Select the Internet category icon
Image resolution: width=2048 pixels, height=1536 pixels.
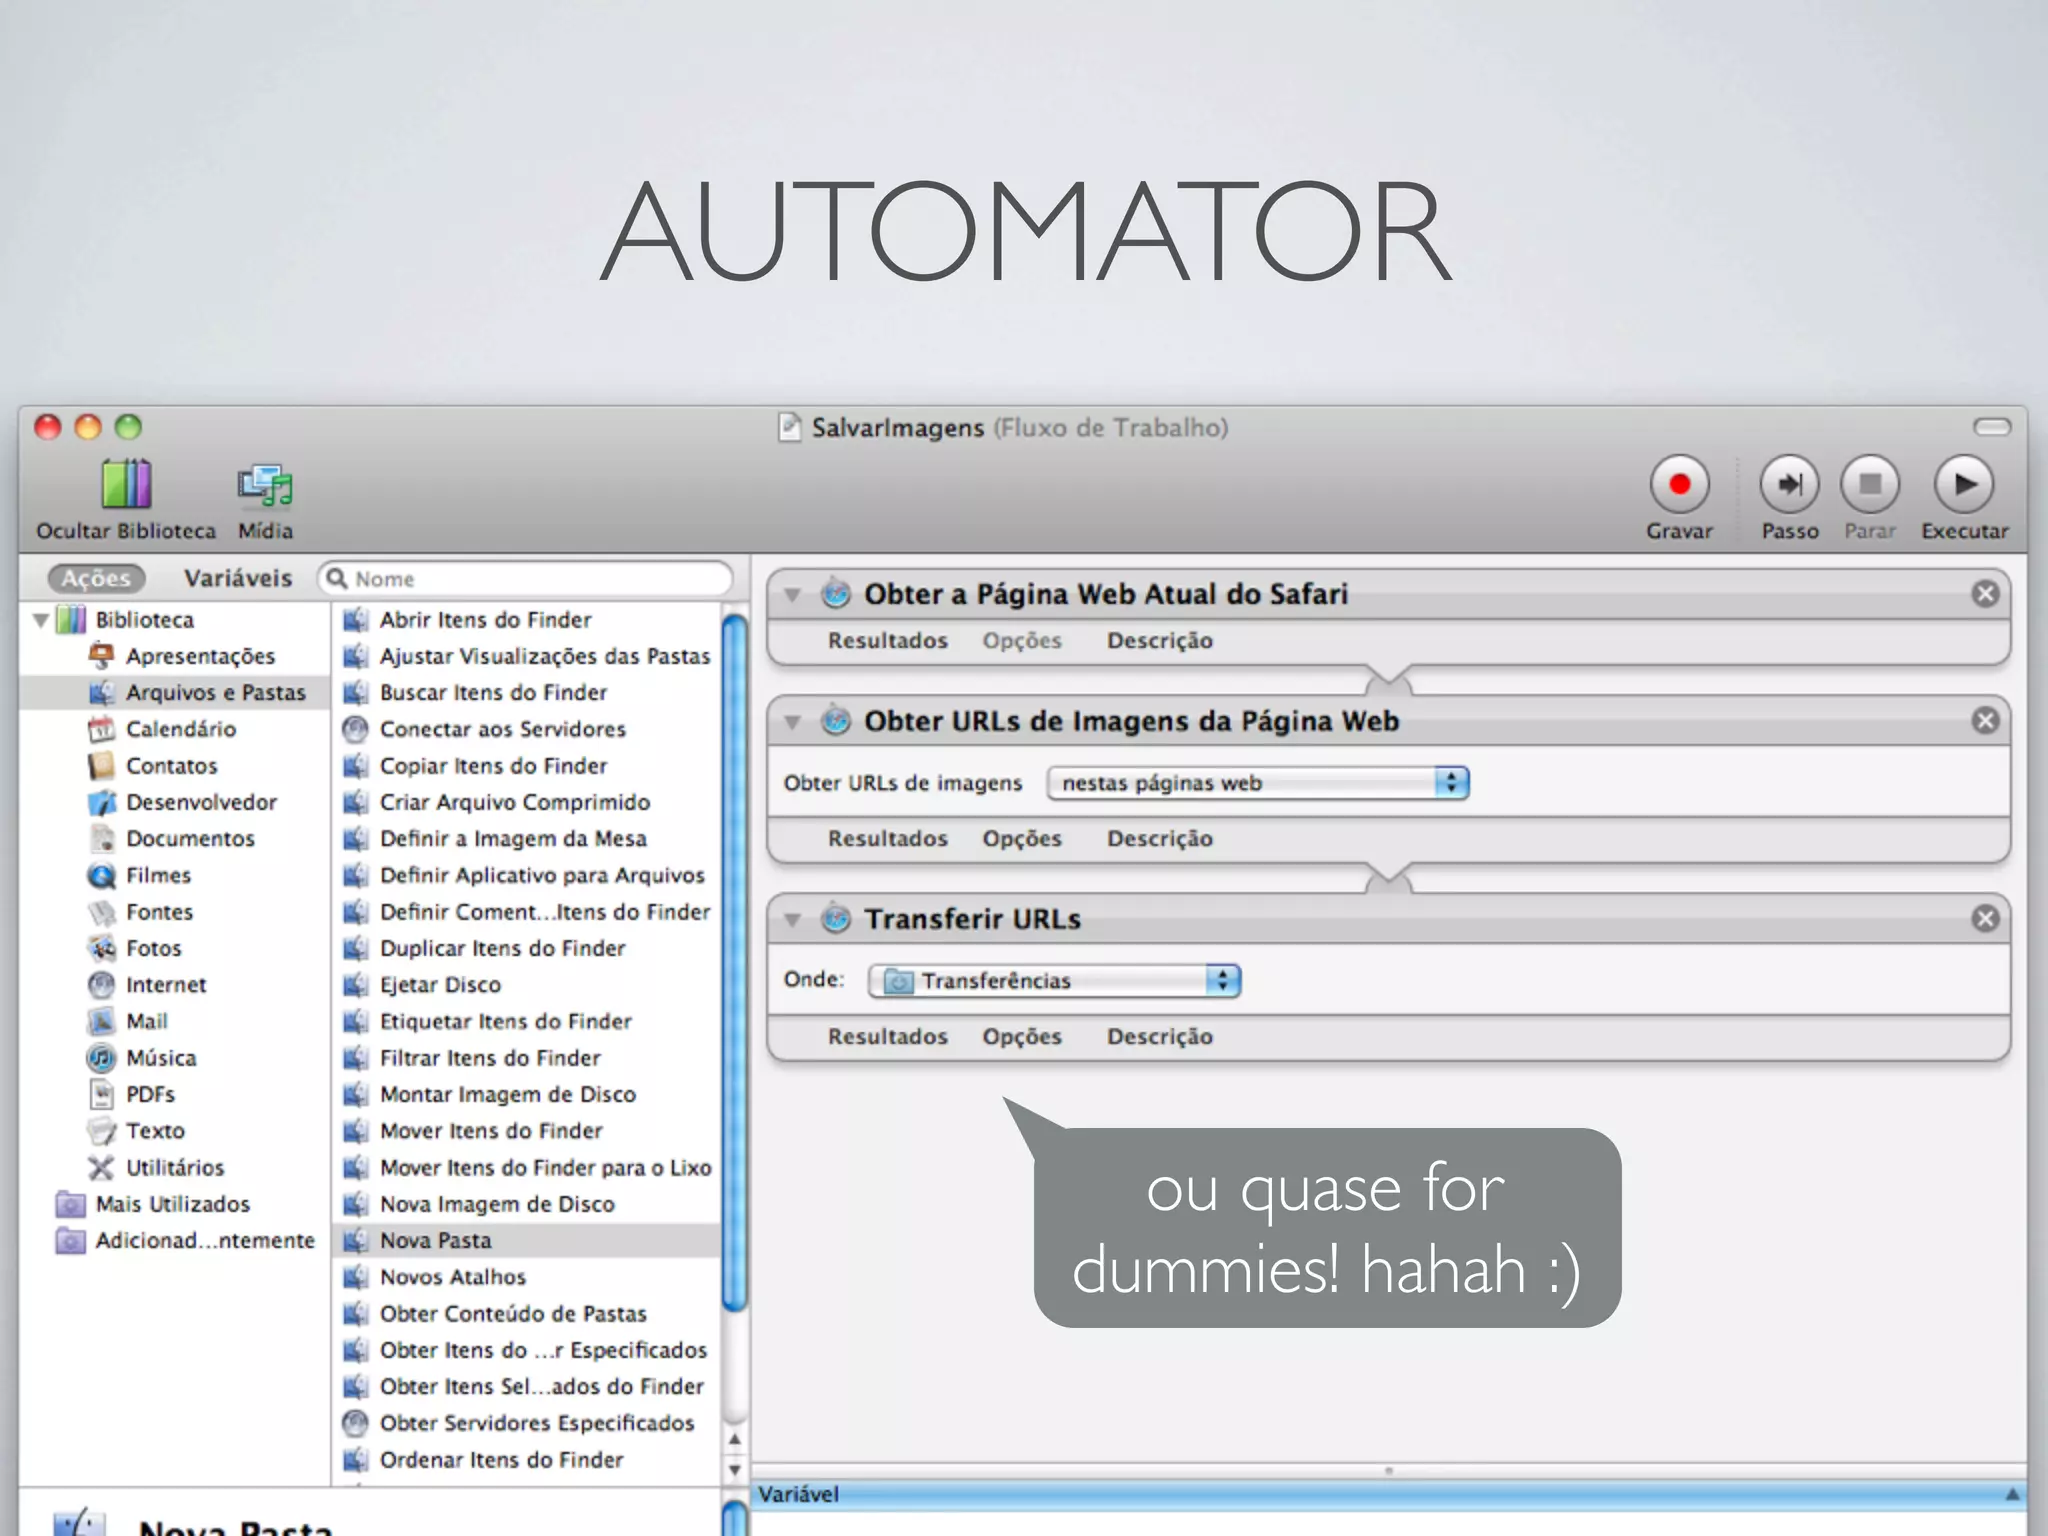tap(101, 985)
